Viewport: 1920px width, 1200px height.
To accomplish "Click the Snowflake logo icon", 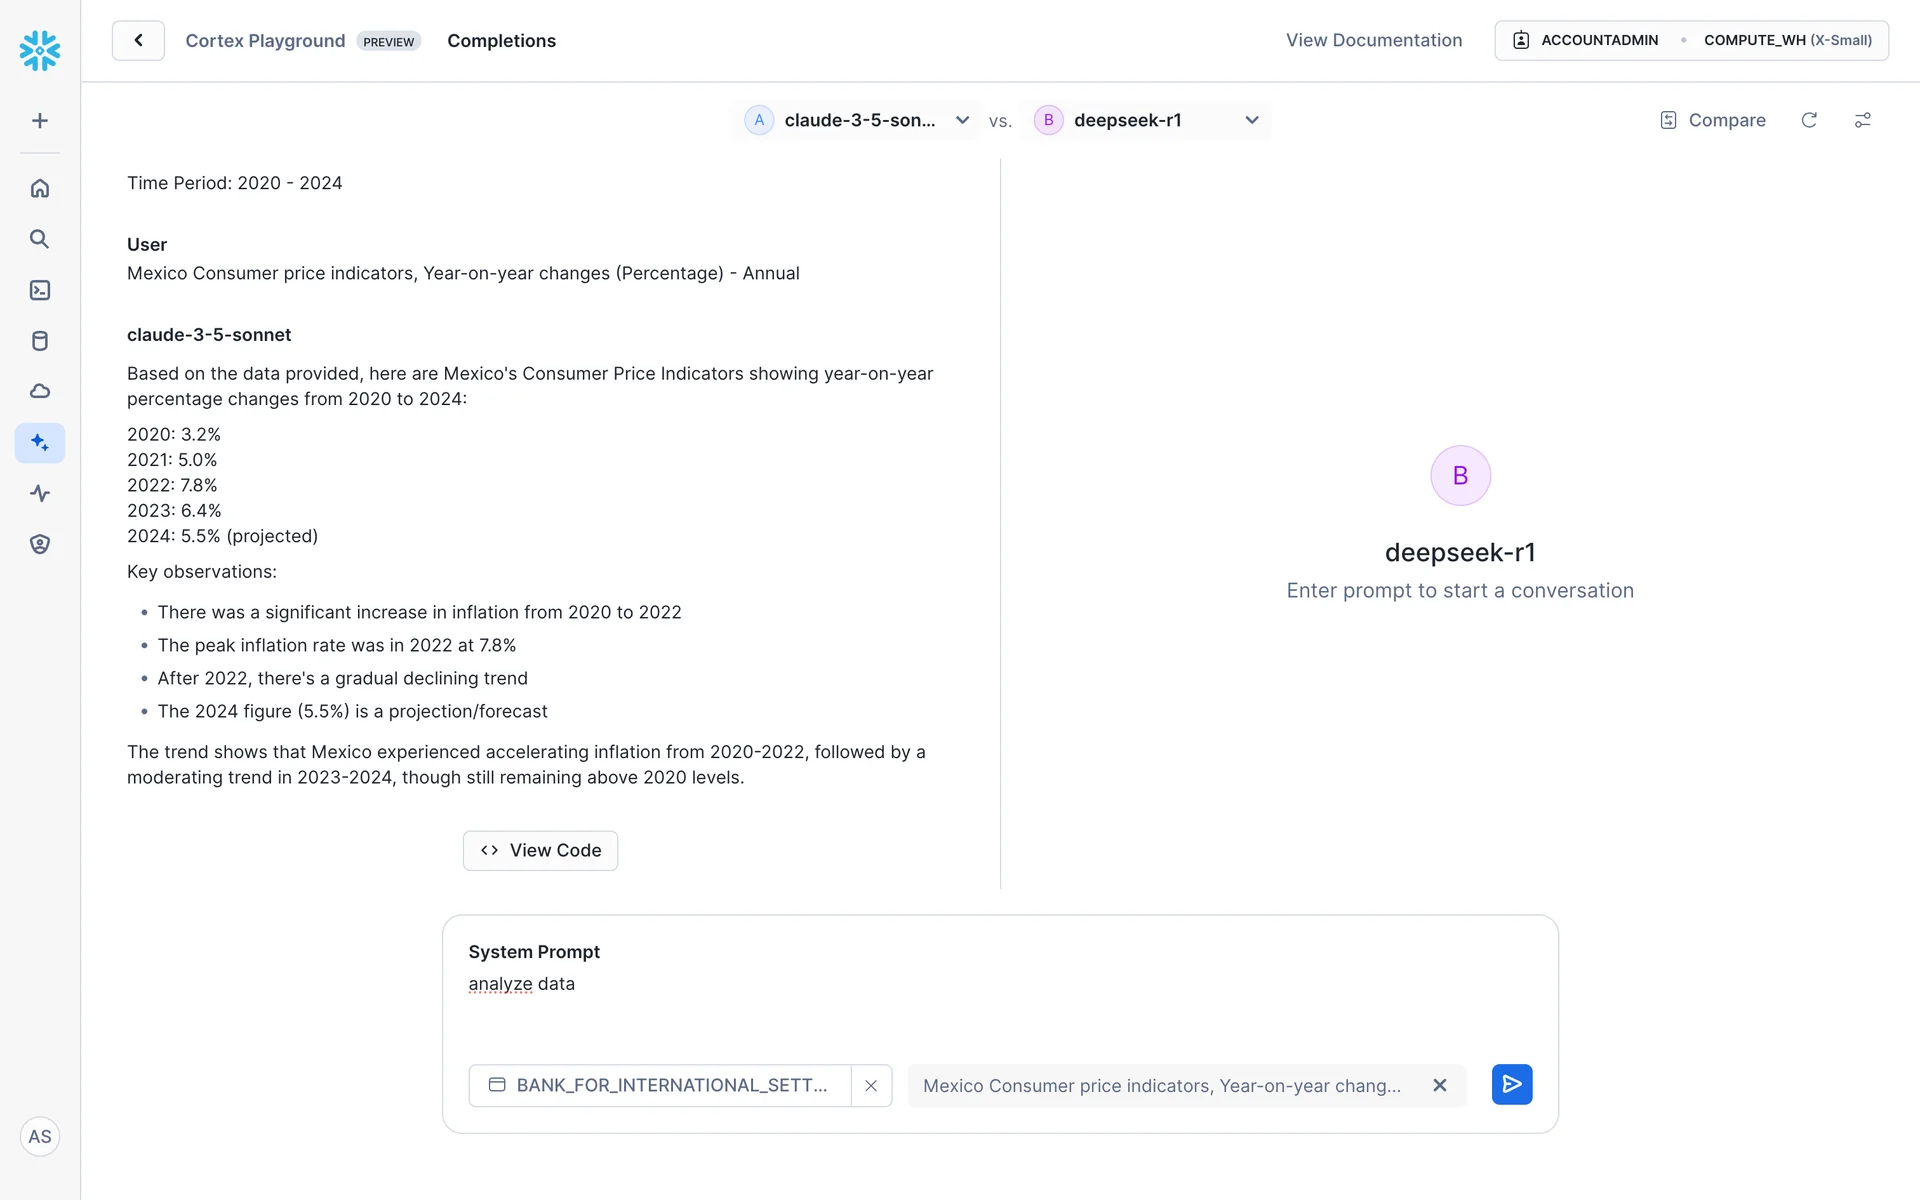I will click(40, 50).
